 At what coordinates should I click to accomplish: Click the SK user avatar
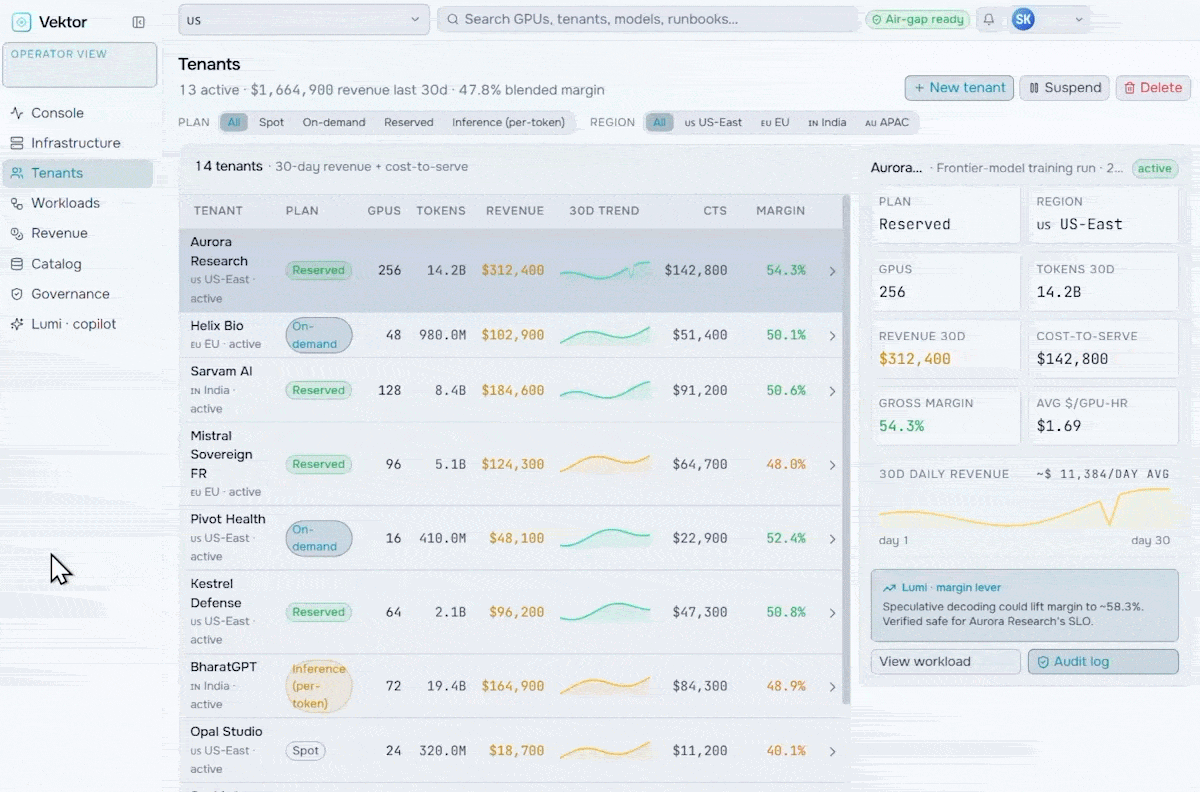point(1023,19)
